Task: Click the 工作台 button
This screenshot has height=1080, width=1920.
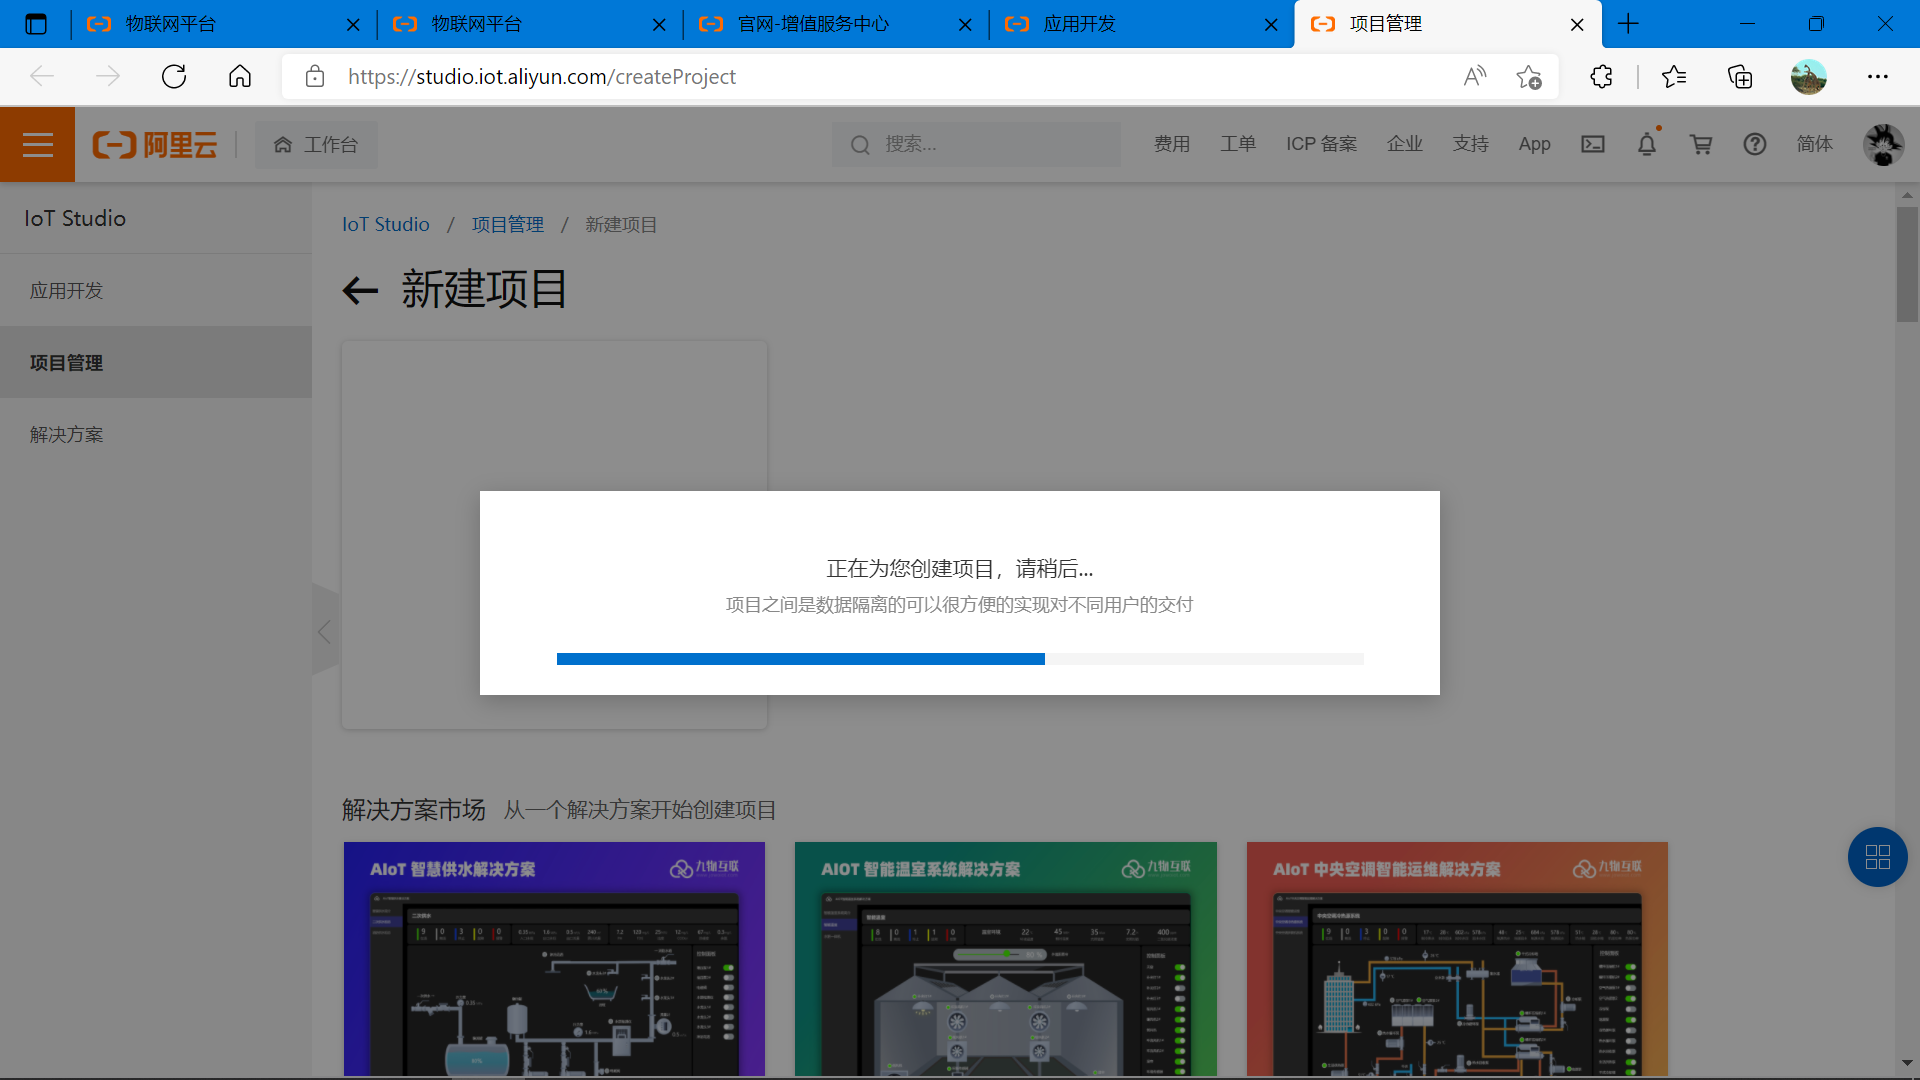Action: click(x=316, y=145)
